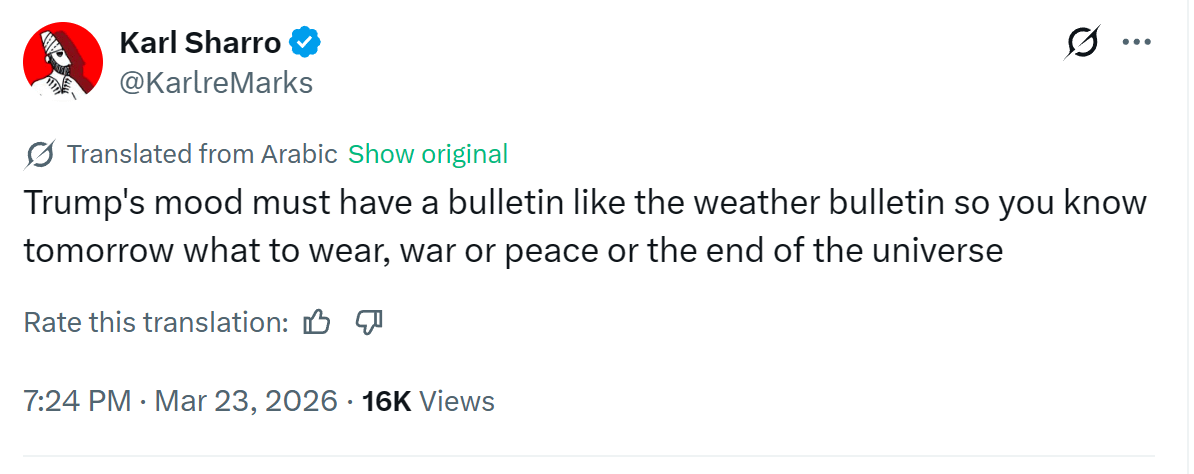Open the three-dot More options menu
1194x474 pixels.
(1138, 43)
